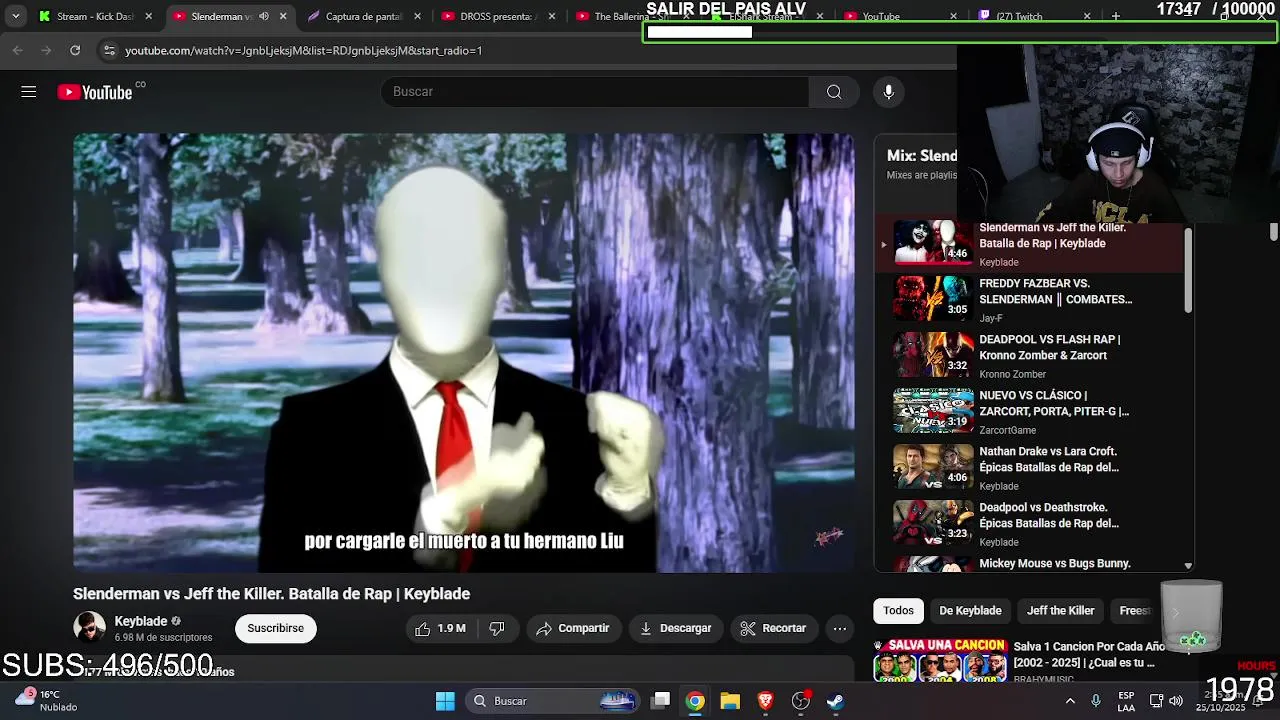Screen dimensions: 1280x720
Task: Click taskbar Buscar search box
Action: click(x=553, y=701)
